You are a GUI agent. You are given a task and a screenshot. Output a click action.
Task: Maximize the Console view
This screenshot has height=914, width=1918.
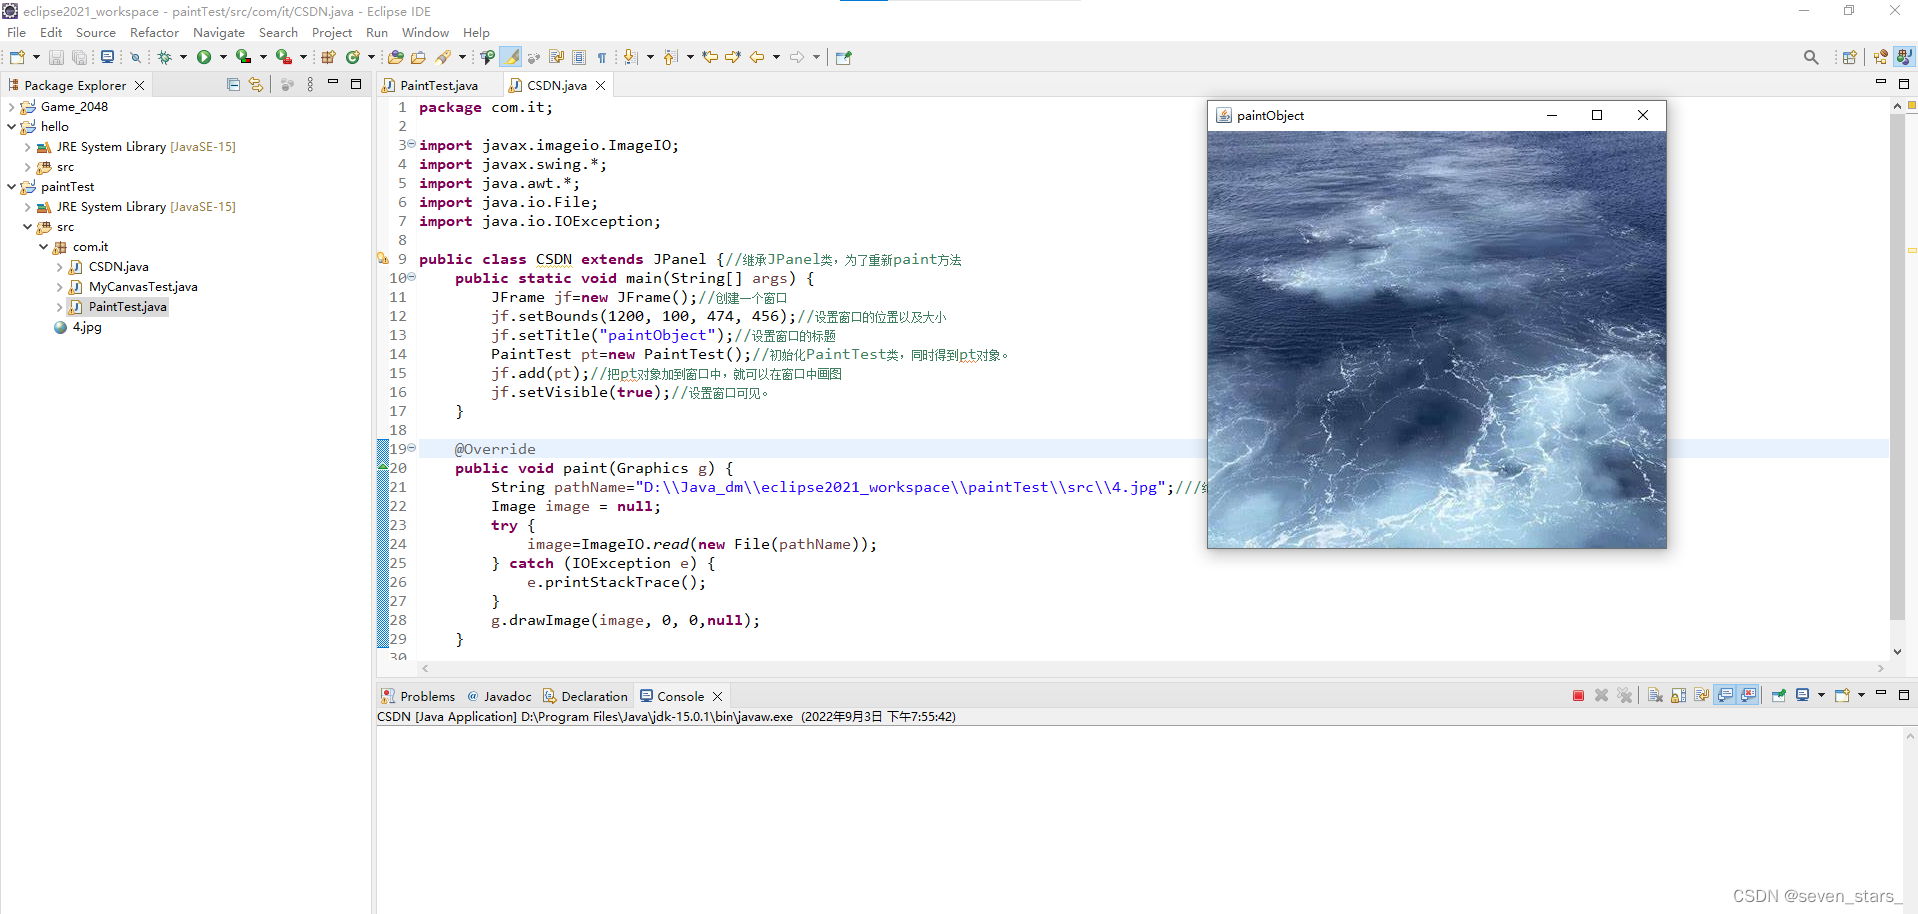(x=1904, y=695)
